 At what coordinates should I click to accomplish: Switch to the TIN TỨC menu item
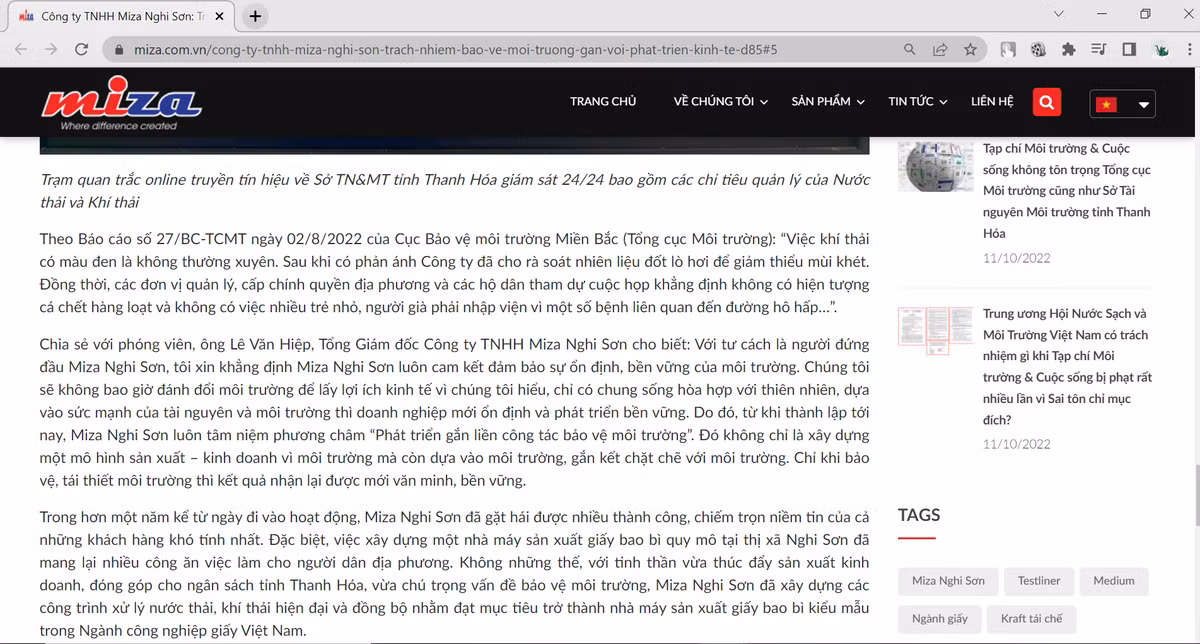click(x=911, y=101)
